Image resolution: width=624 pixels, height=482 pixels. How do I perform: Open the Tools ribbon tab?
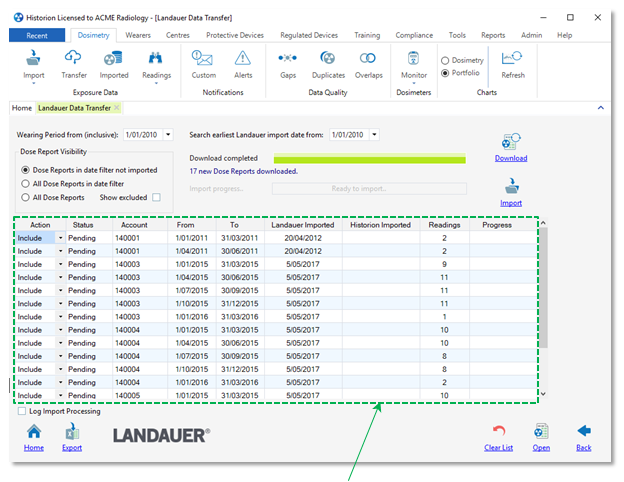(x=457, y=35)
